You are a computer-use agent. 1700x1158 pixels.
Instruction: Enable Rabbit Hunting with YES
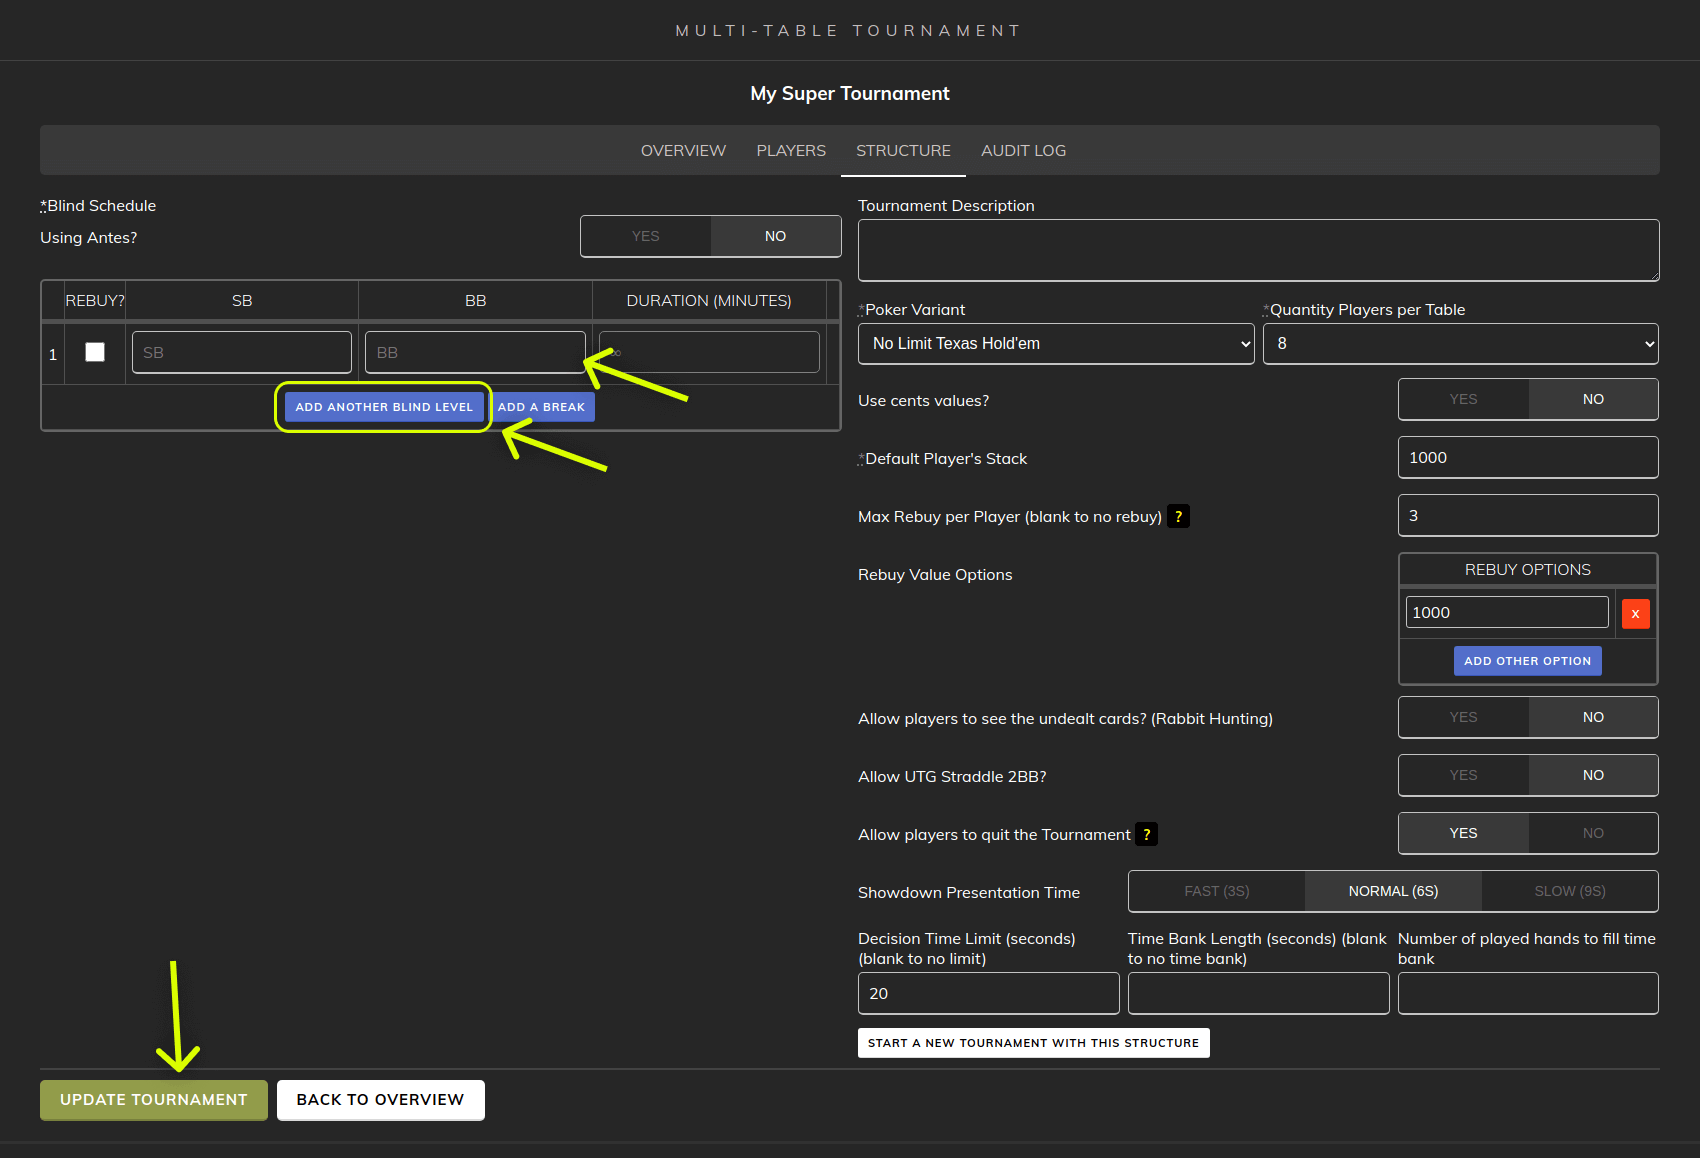(1463, 717)
